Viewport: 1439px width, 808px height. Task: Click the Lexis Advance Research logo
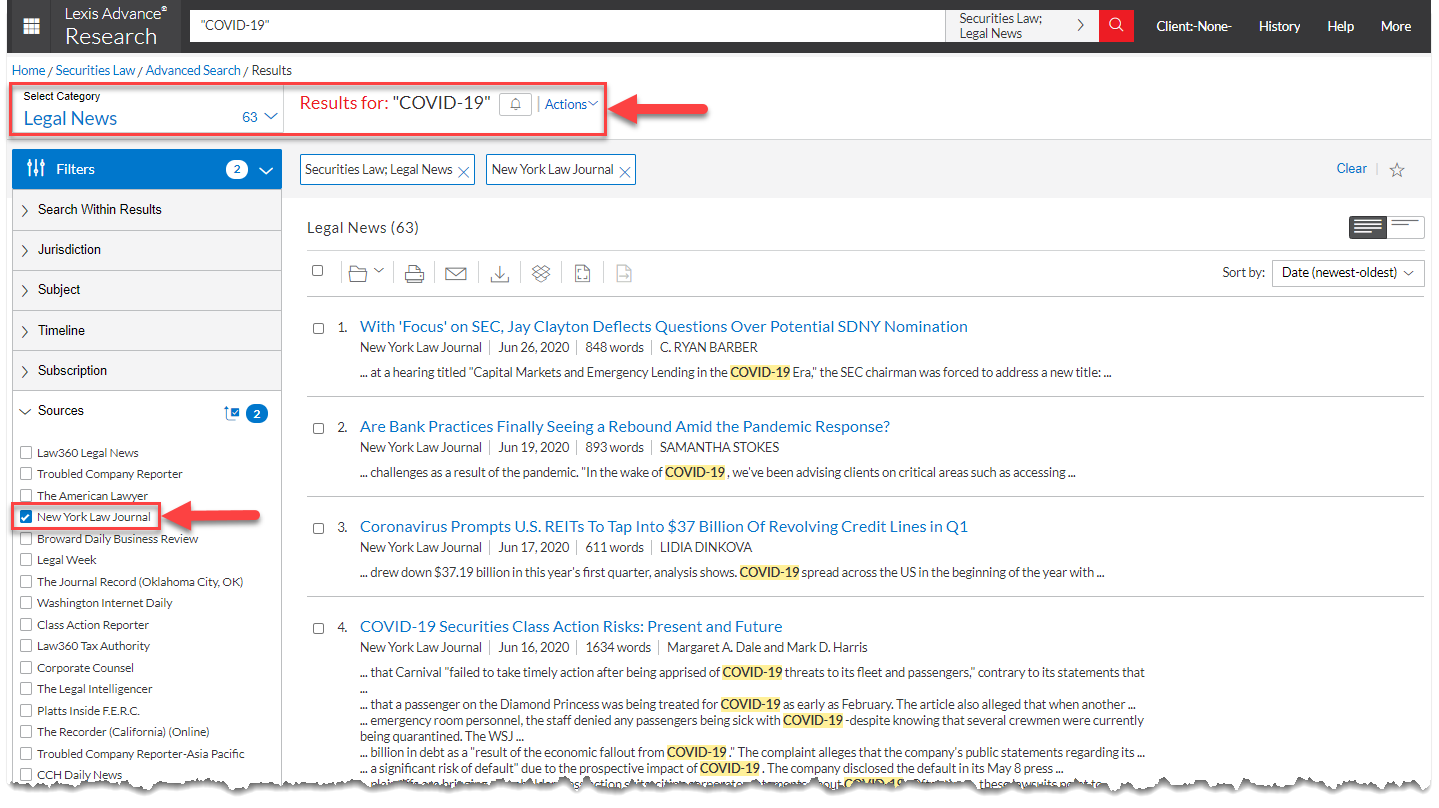(x=115, y=26)
